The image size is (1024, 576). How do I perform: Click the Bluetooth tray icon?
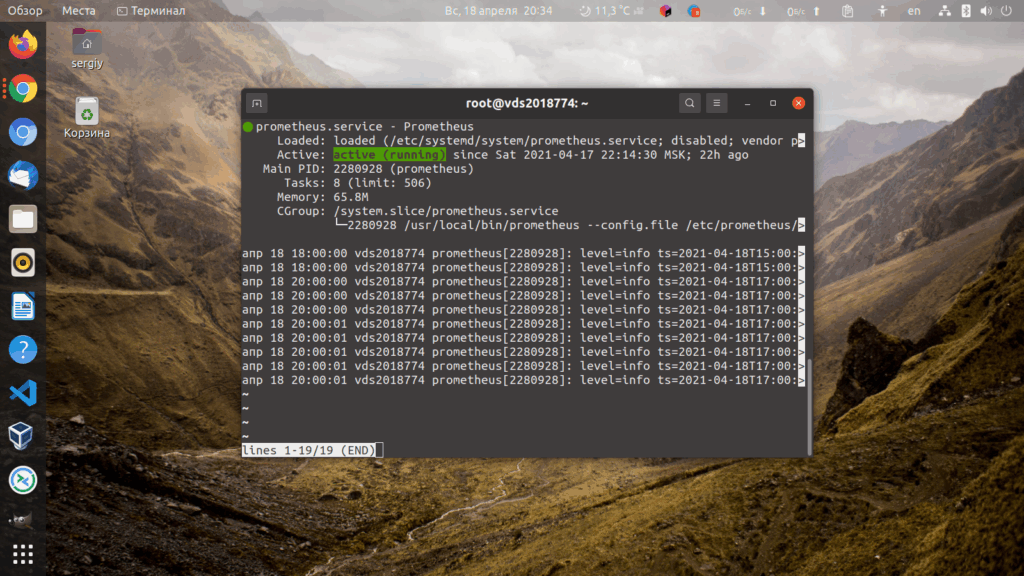click(x=966, y=11)
